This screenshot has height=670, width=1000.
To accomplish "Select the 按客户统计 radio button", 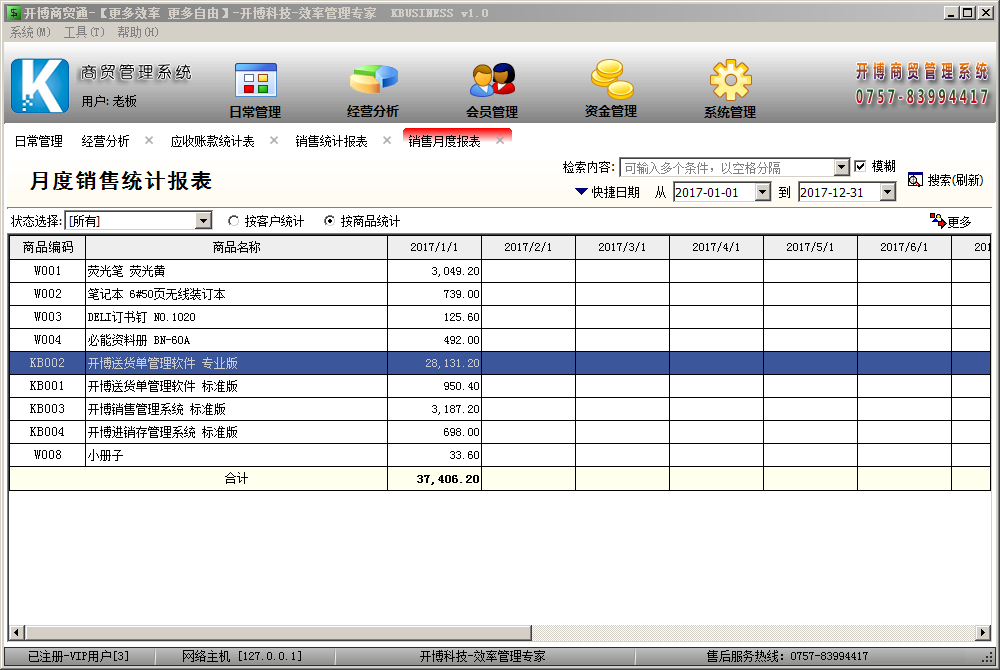I will click(x=233, y=221).
